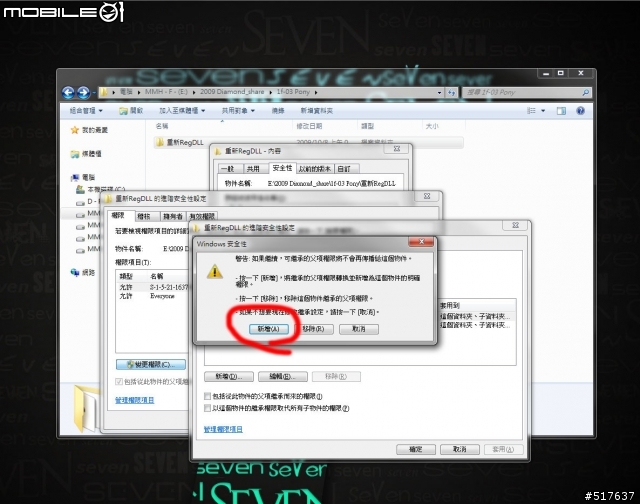Select the S-1-5-21-1637 permission entry
Viewport: 640px width, 504px height.
(x=153, y=287)
